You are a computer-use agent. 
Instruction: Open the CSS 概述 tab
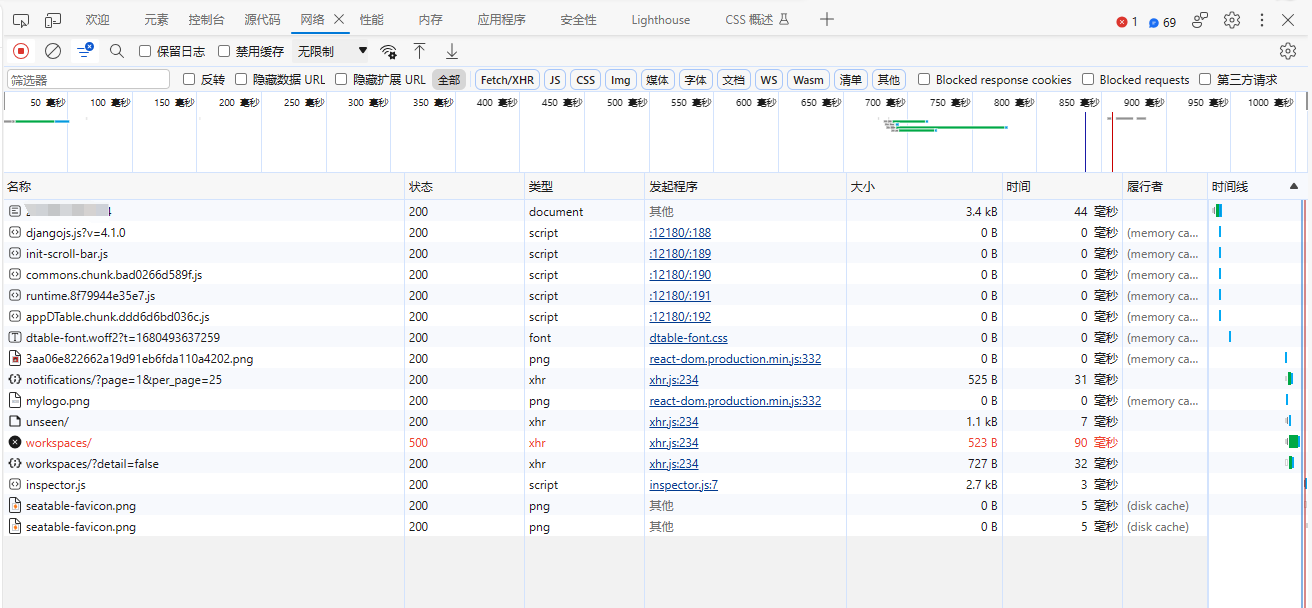757,20
